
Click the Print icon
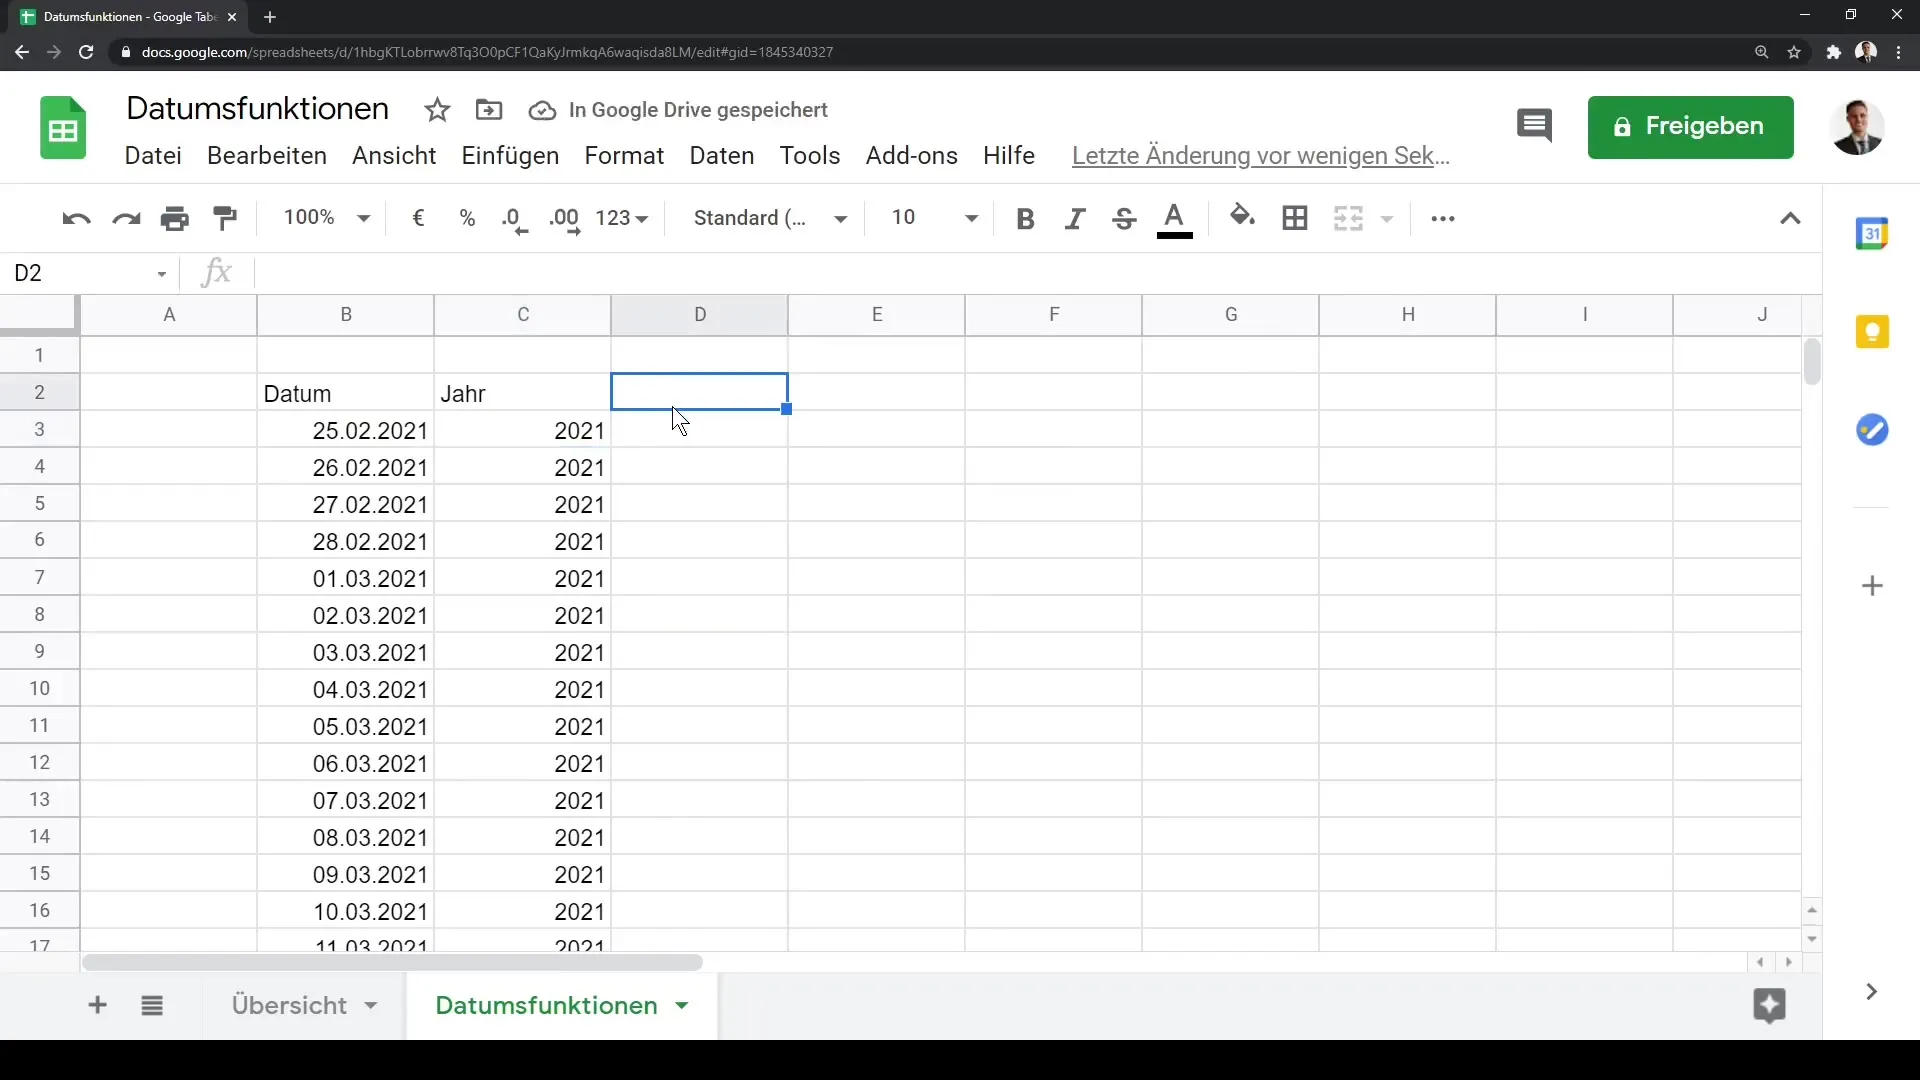[x=175, y=219]
